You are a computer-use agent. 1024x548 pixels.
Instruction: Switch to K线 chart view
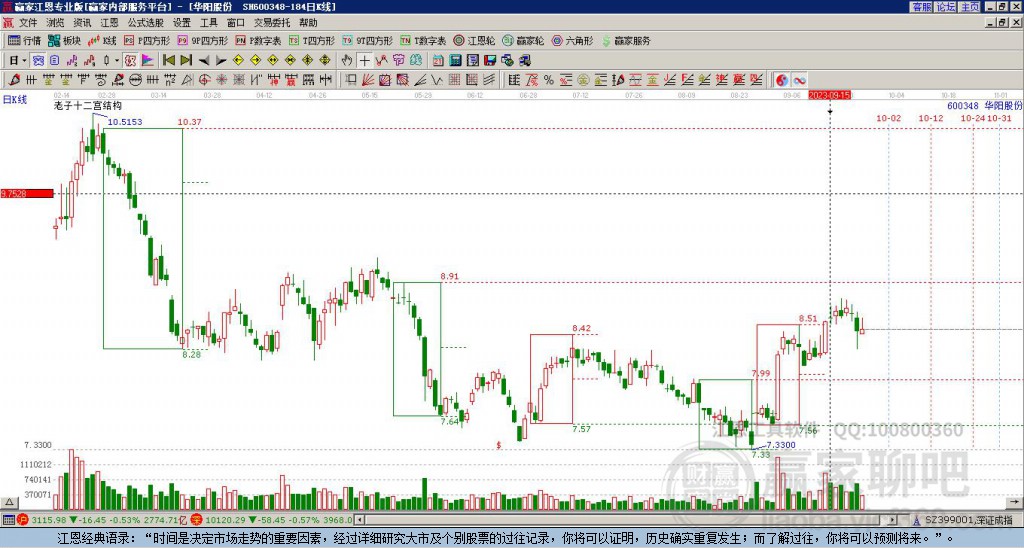[x=102, y=40]
